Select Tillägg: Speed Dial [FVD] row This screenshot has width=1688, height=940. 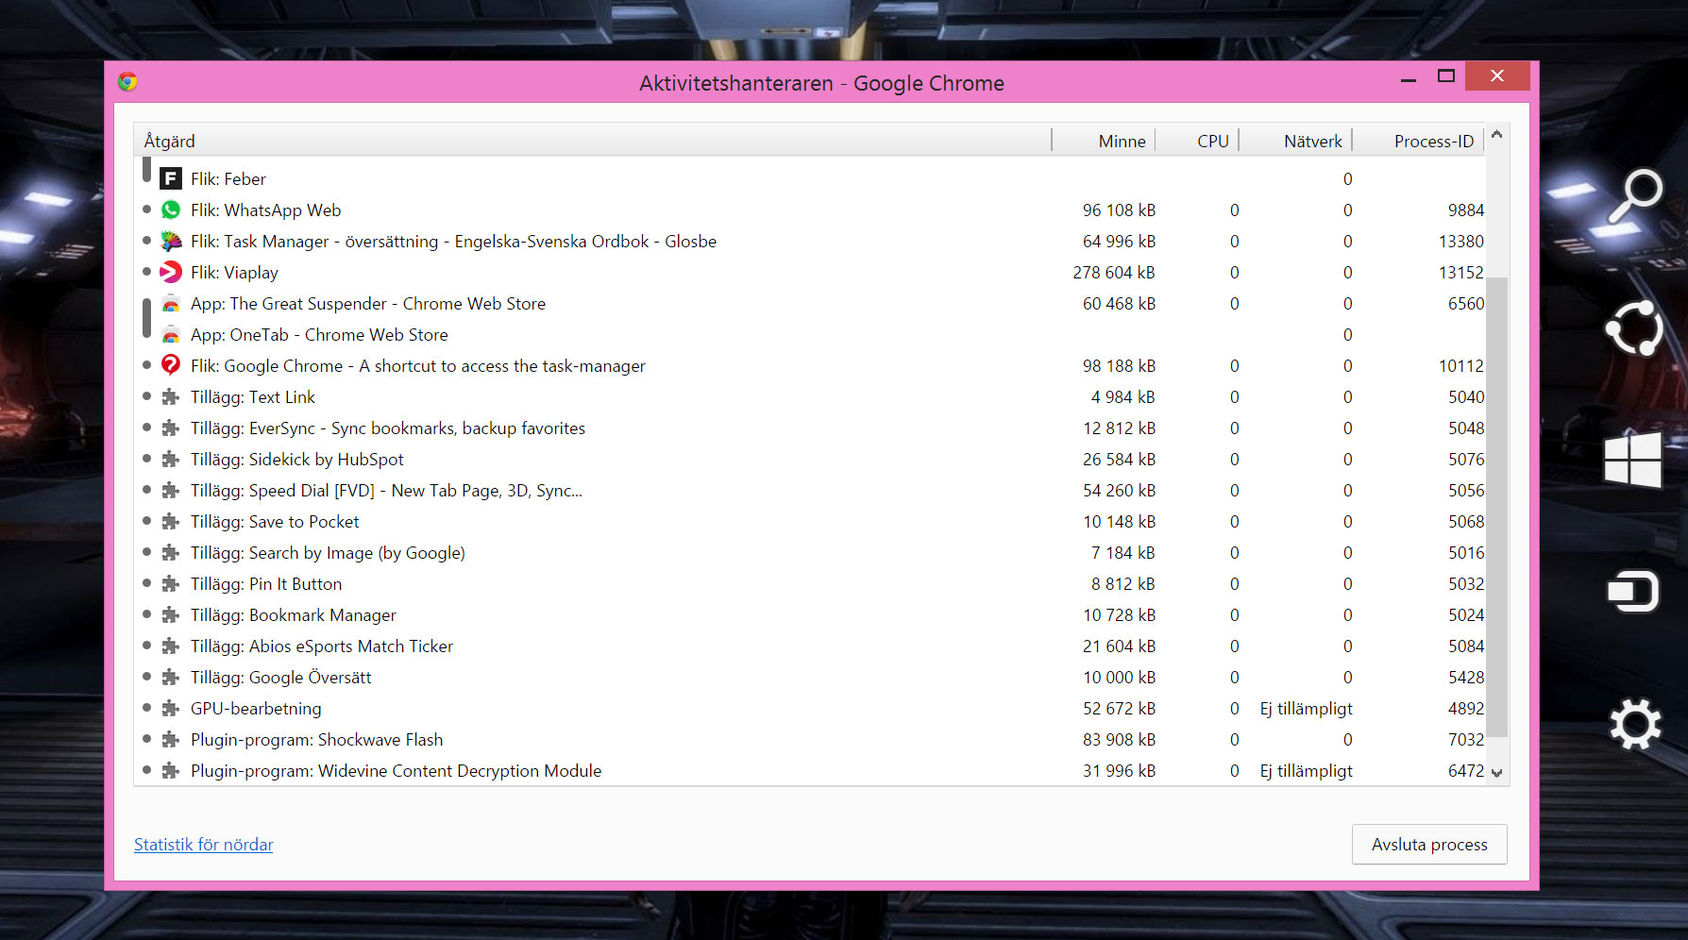click(810, 490)
